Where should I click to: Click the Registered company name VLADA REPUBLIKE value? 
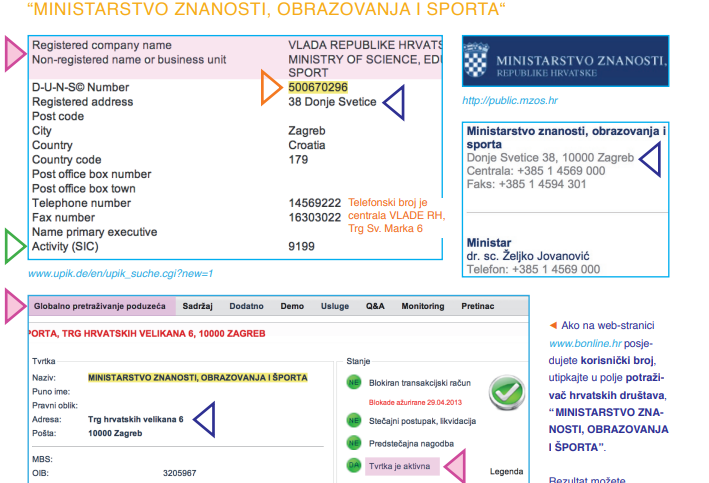(365, 45)
